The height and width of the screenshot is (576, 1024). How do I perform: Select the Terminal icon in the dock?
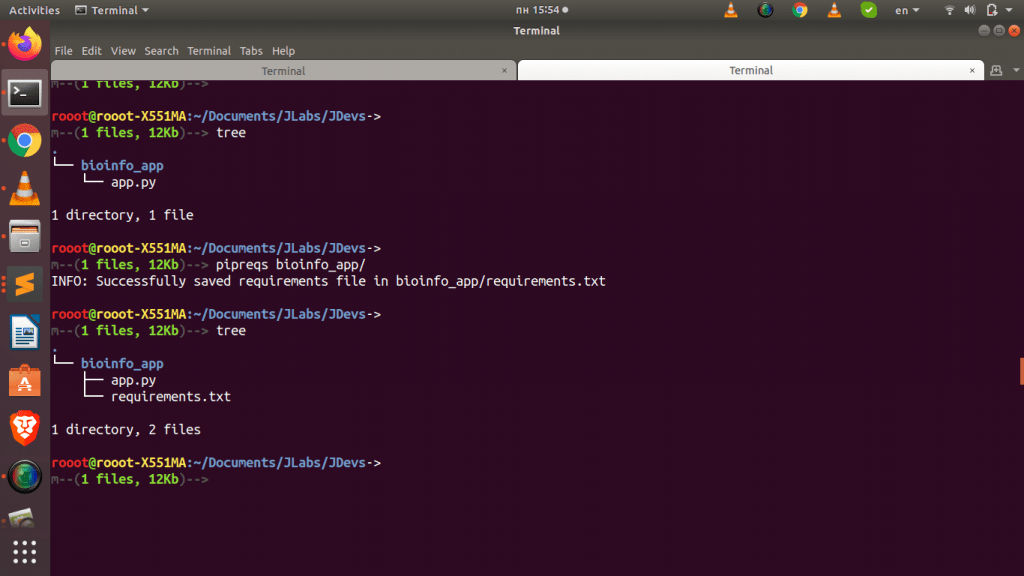pos(22,93)
